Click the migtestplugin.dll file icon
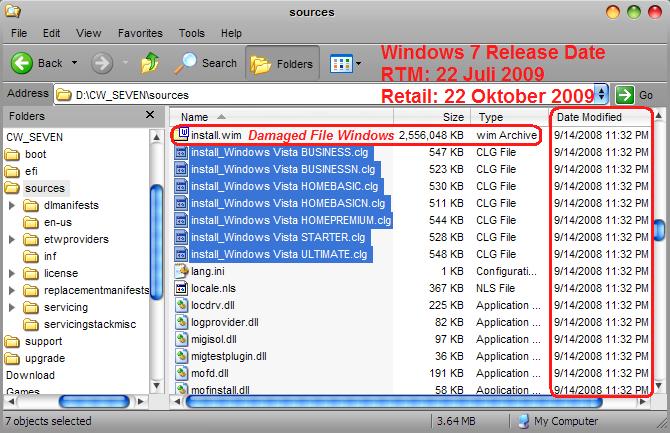The height and width of the screenshot is (433, 670). pos(181,356)
